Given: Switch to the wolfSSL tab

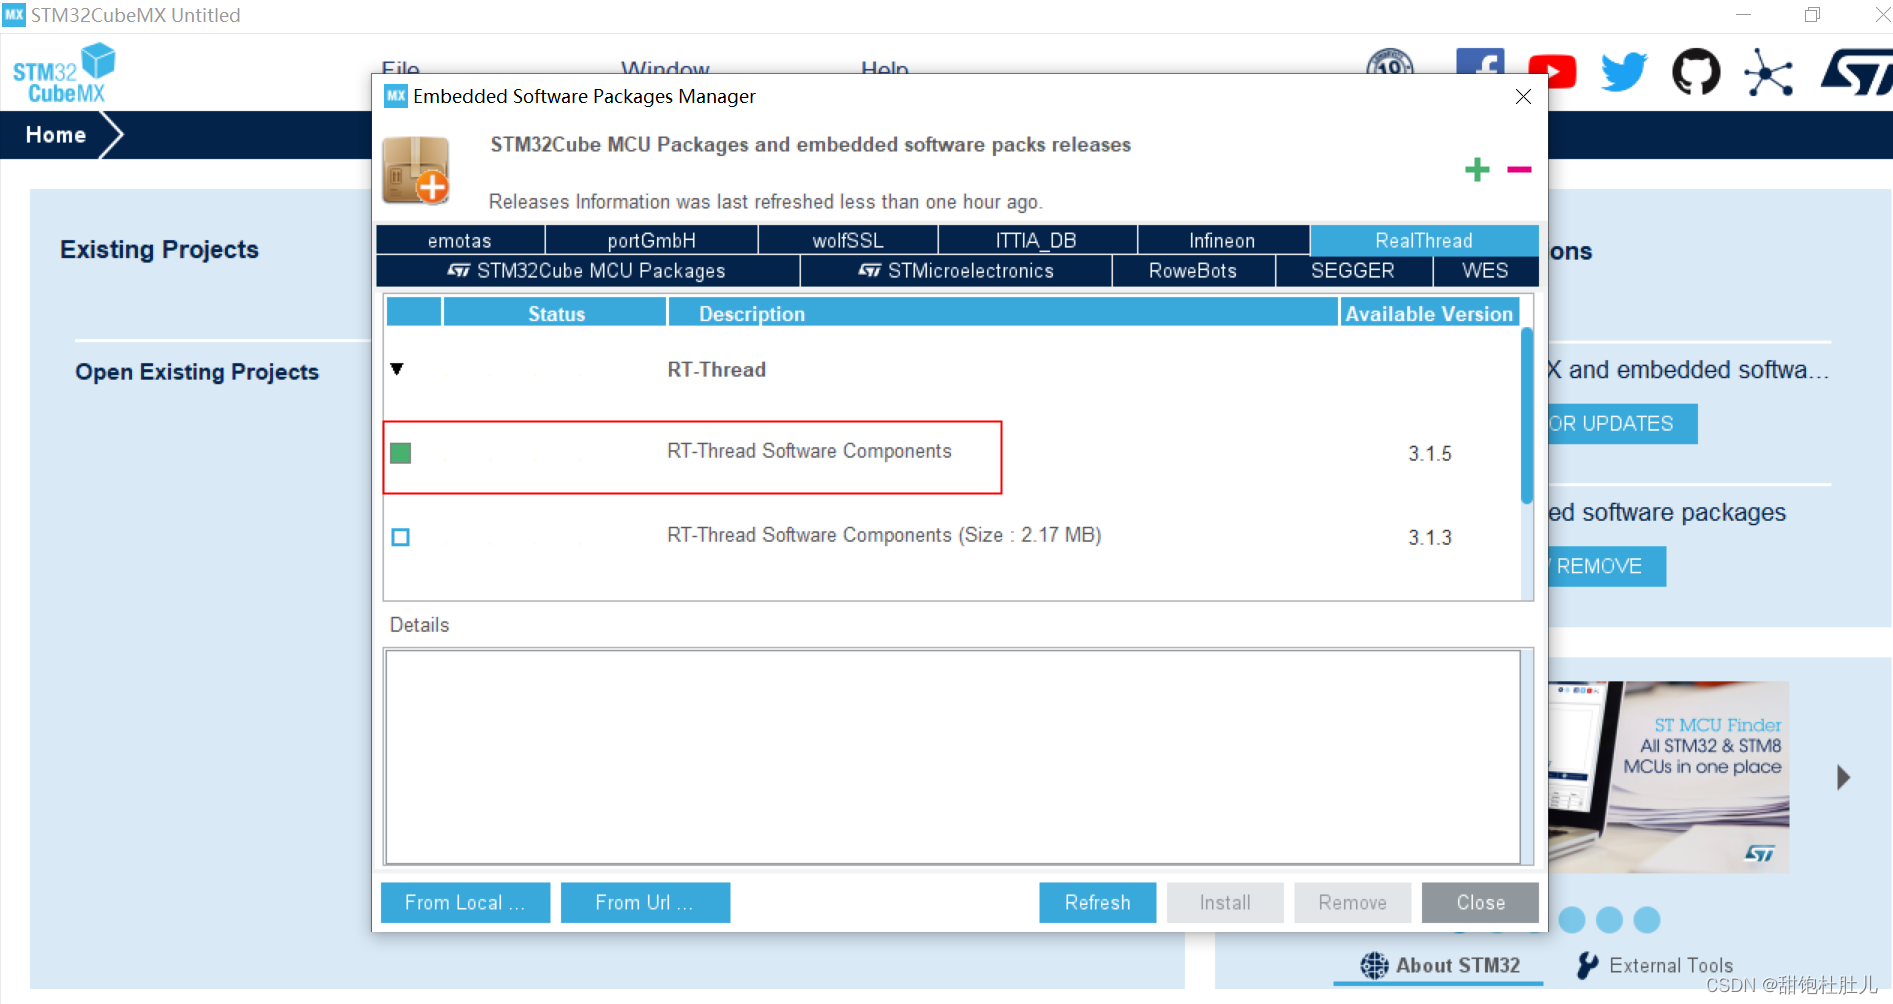Looking at the screenshot, I should (848, 240).
